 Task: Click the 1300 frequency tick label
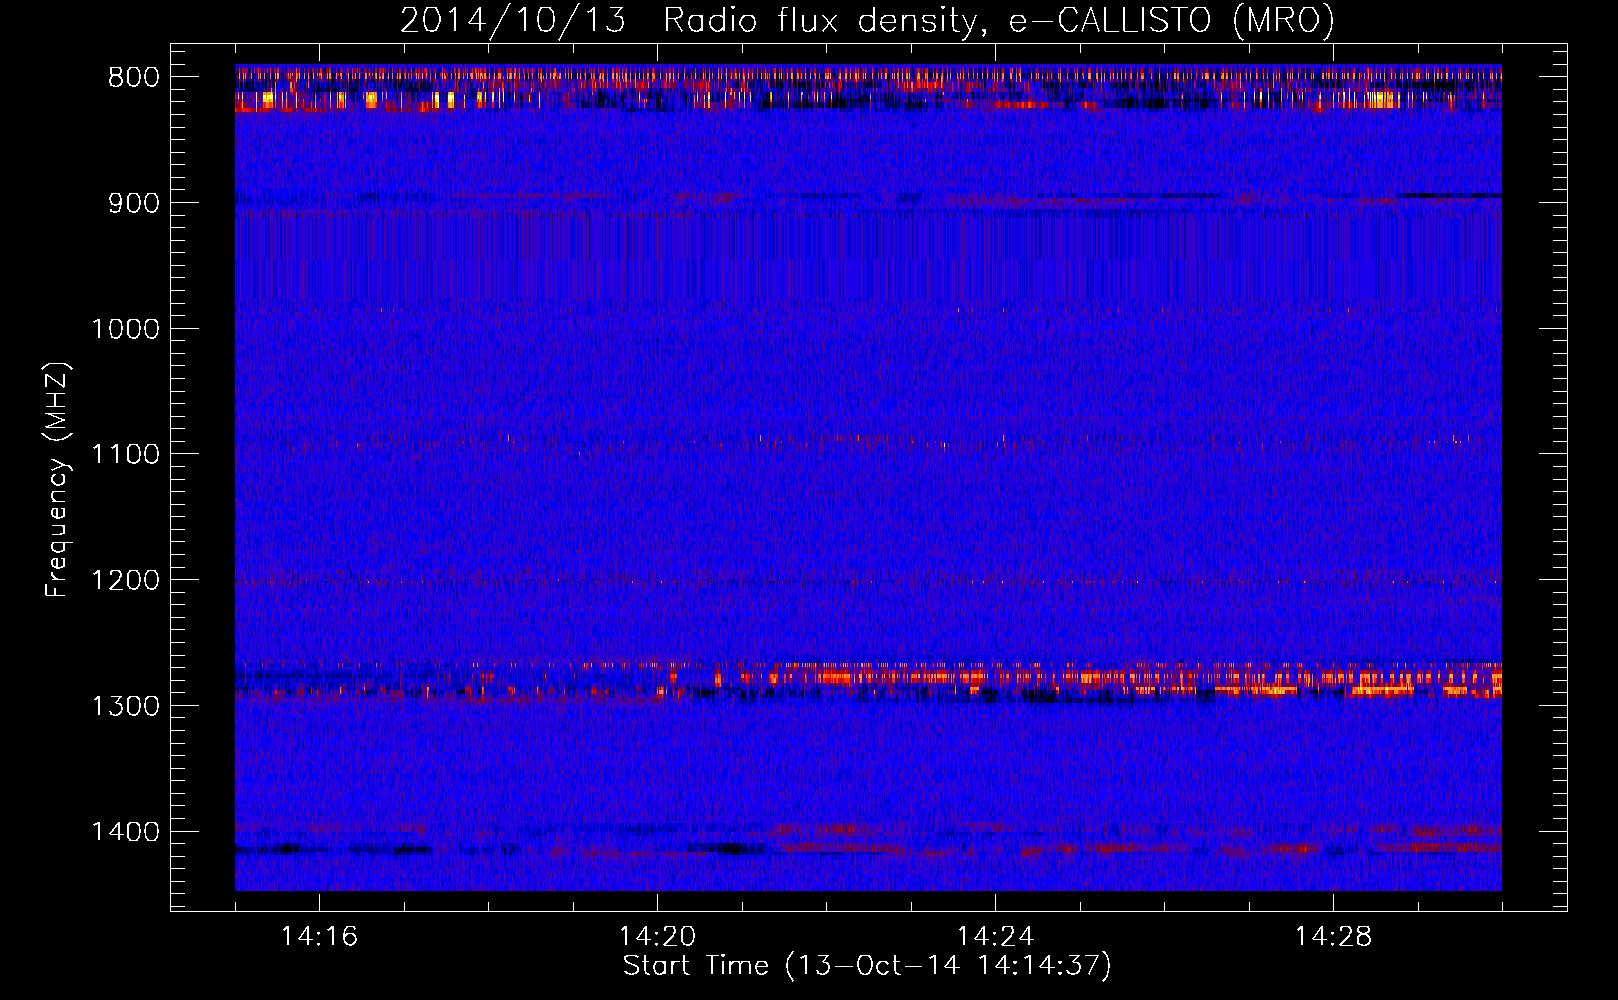126,706
